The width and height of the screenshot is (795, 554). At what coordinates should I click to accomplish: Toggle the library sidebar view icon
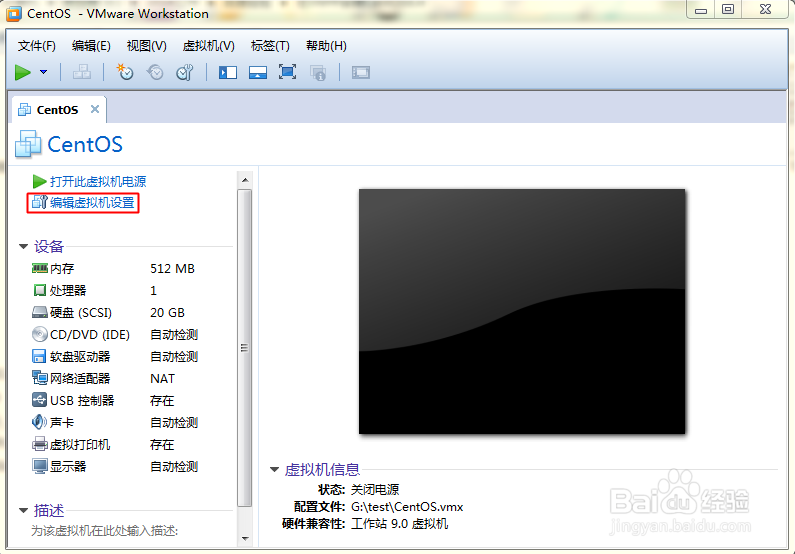(228, 72)
